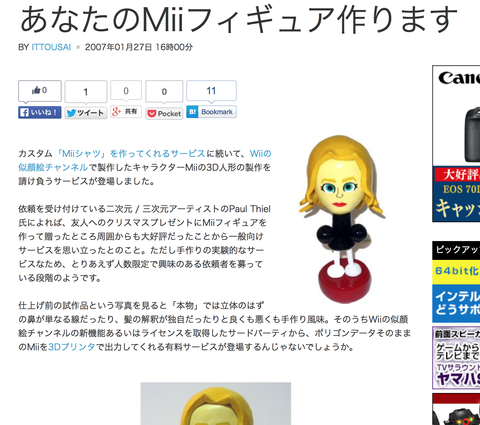Open the Hatena bookmark count showing 11

click(x=211, y=91)
